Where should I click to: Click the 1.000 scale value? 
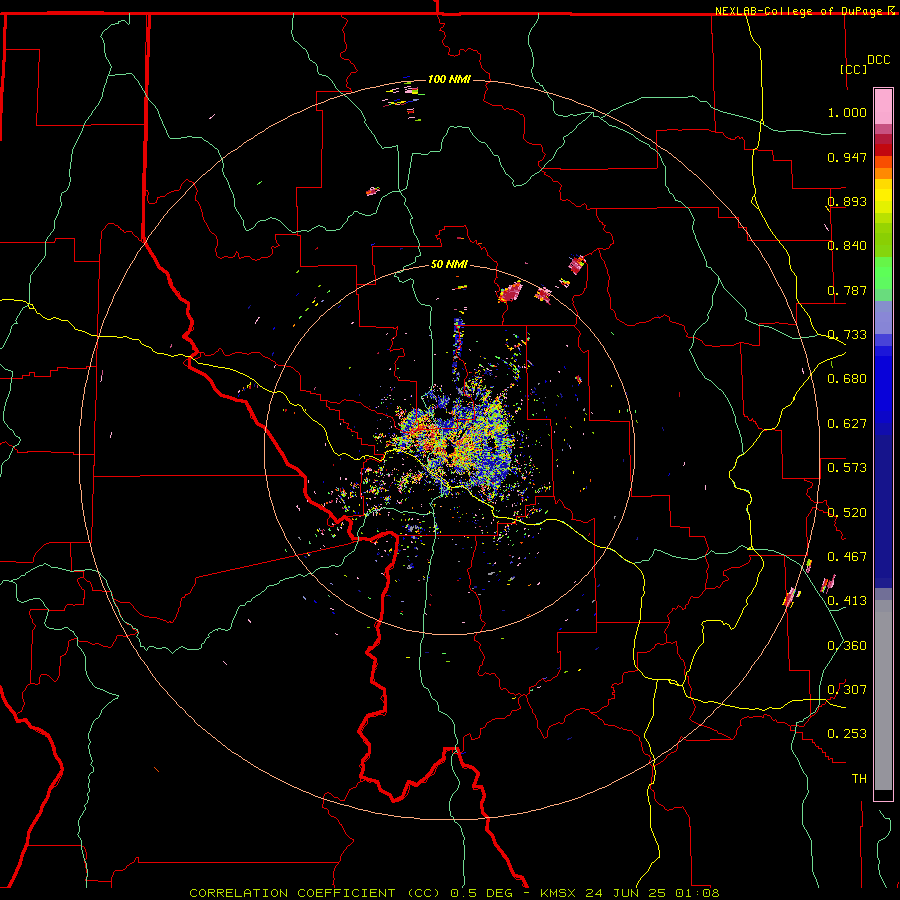click(x=847, y=112)
